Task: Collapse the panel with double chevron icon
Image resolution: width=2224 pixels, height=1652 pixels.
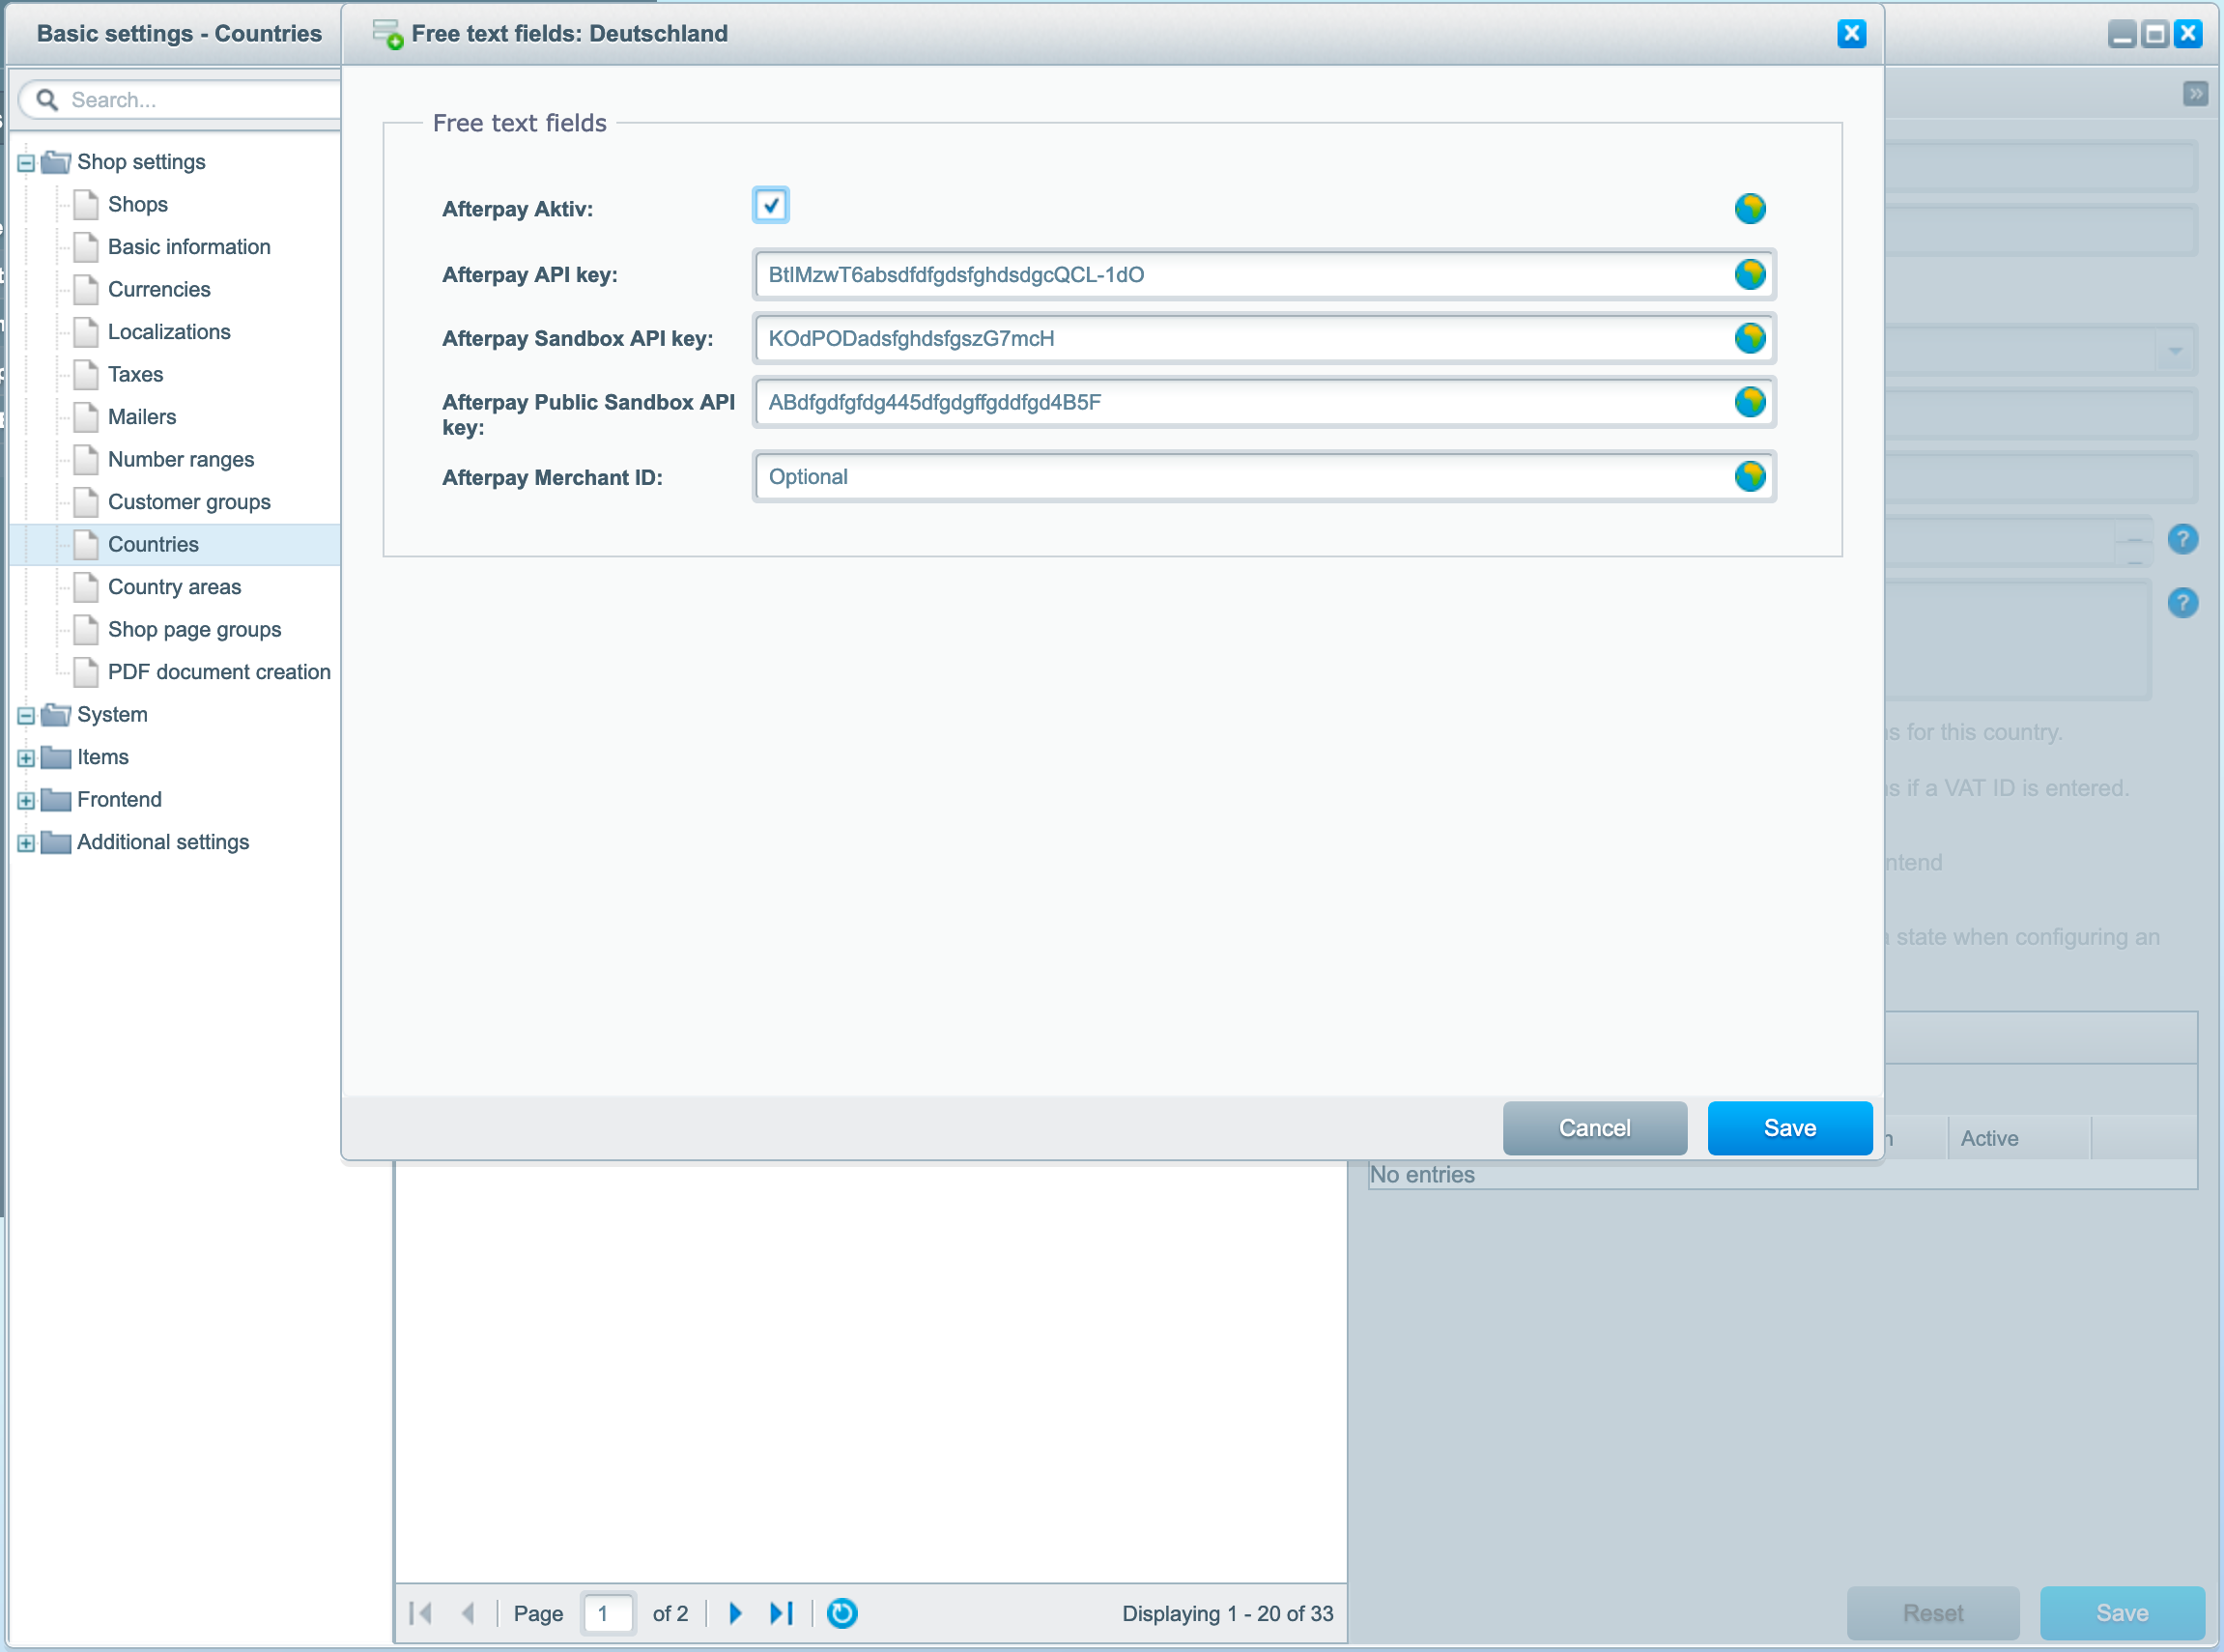Action: click(x=2195, y=94)
